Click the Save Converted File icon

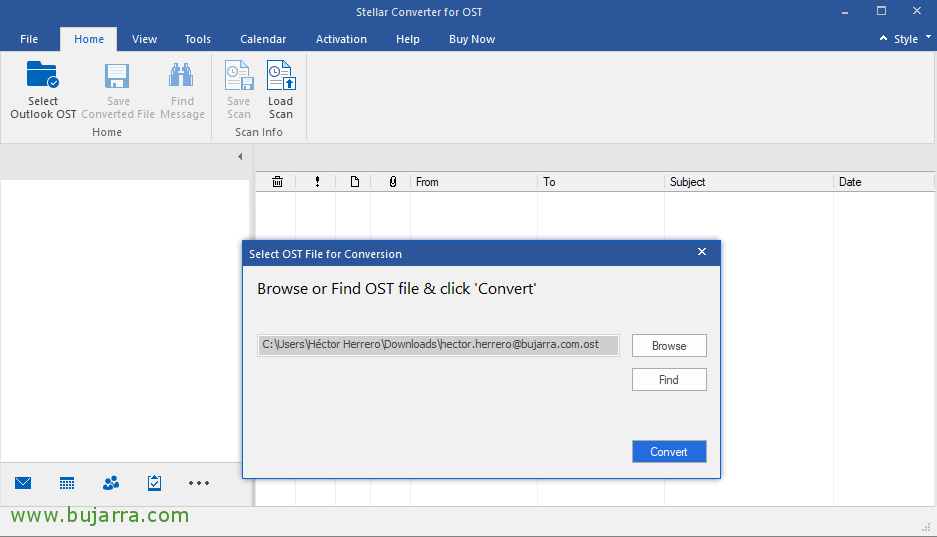coord(117,76)
